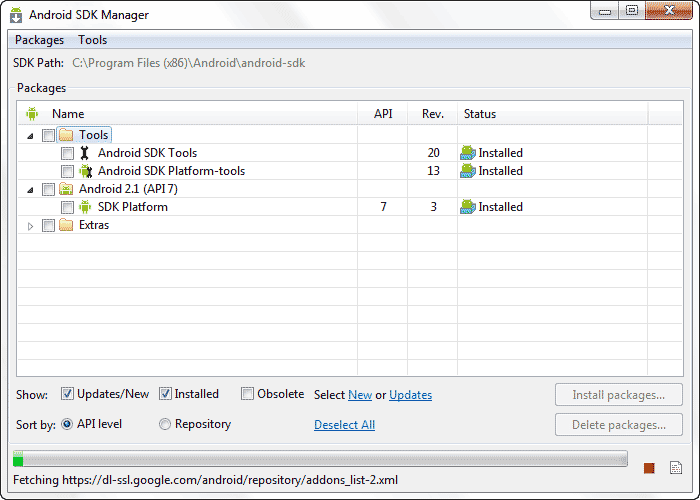Maximize the Android SDK Manager window
This screenshot has height=500, width=700.
[632, 10]
